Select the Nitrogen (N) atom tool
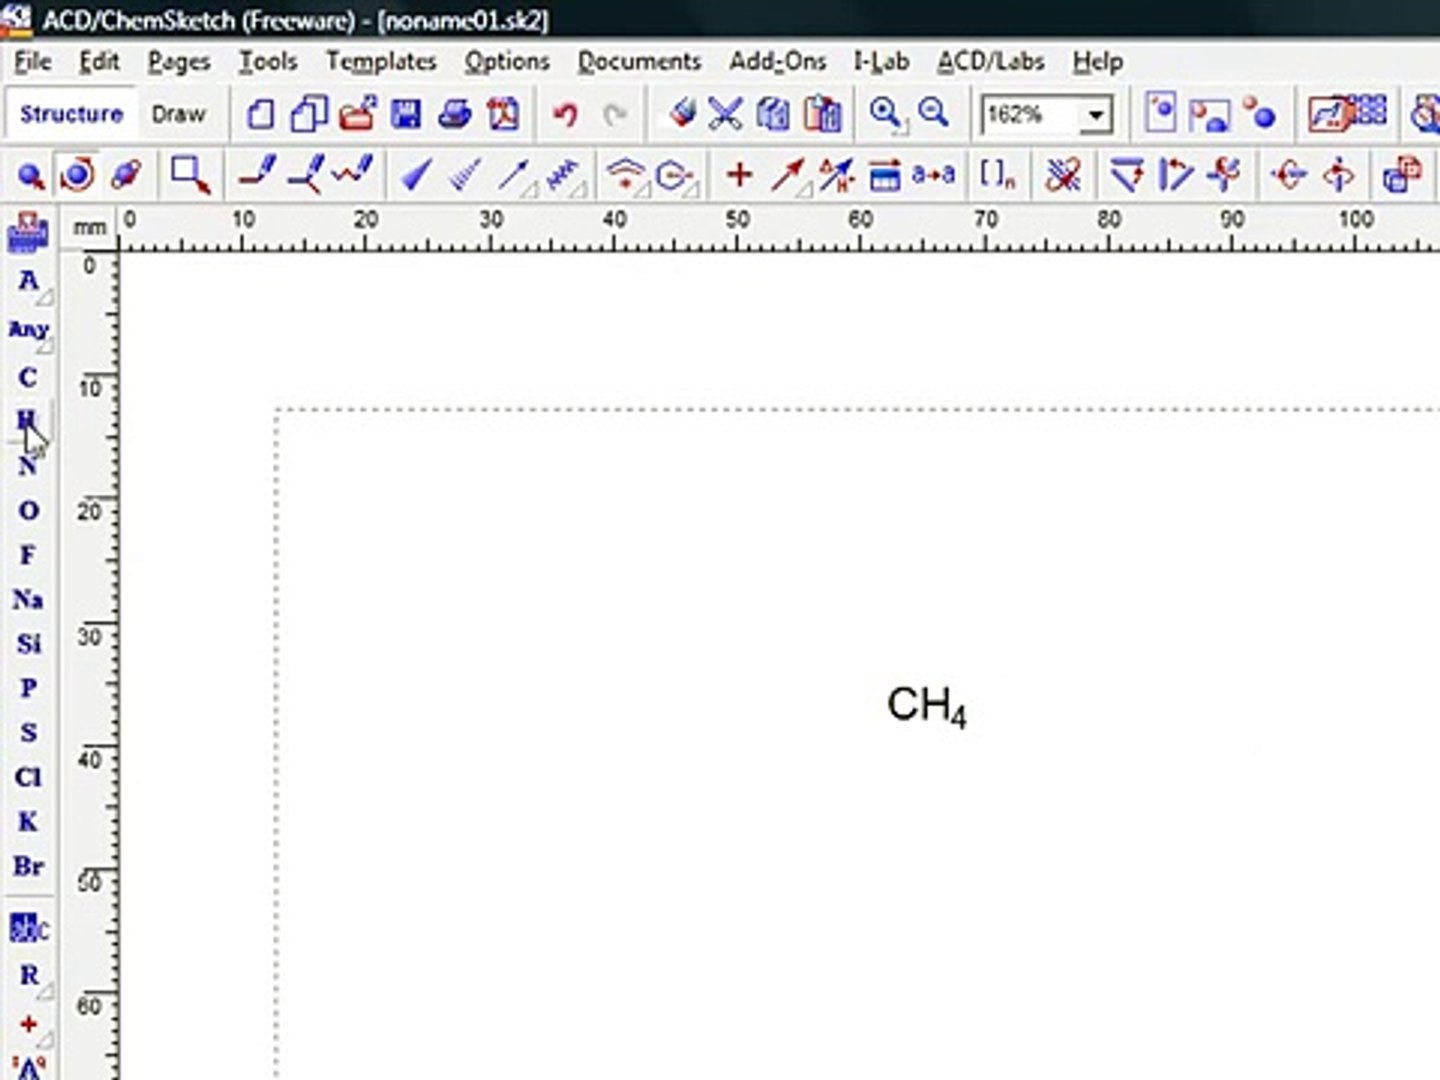 [28, 465]
